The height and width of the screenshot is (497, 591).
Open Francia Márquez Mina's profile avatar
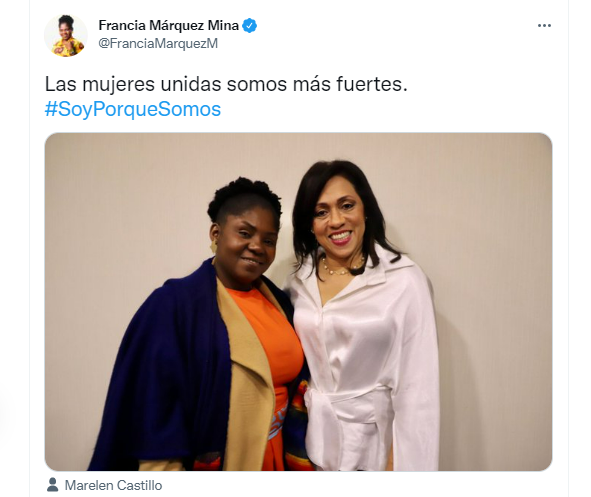point(66,35)
